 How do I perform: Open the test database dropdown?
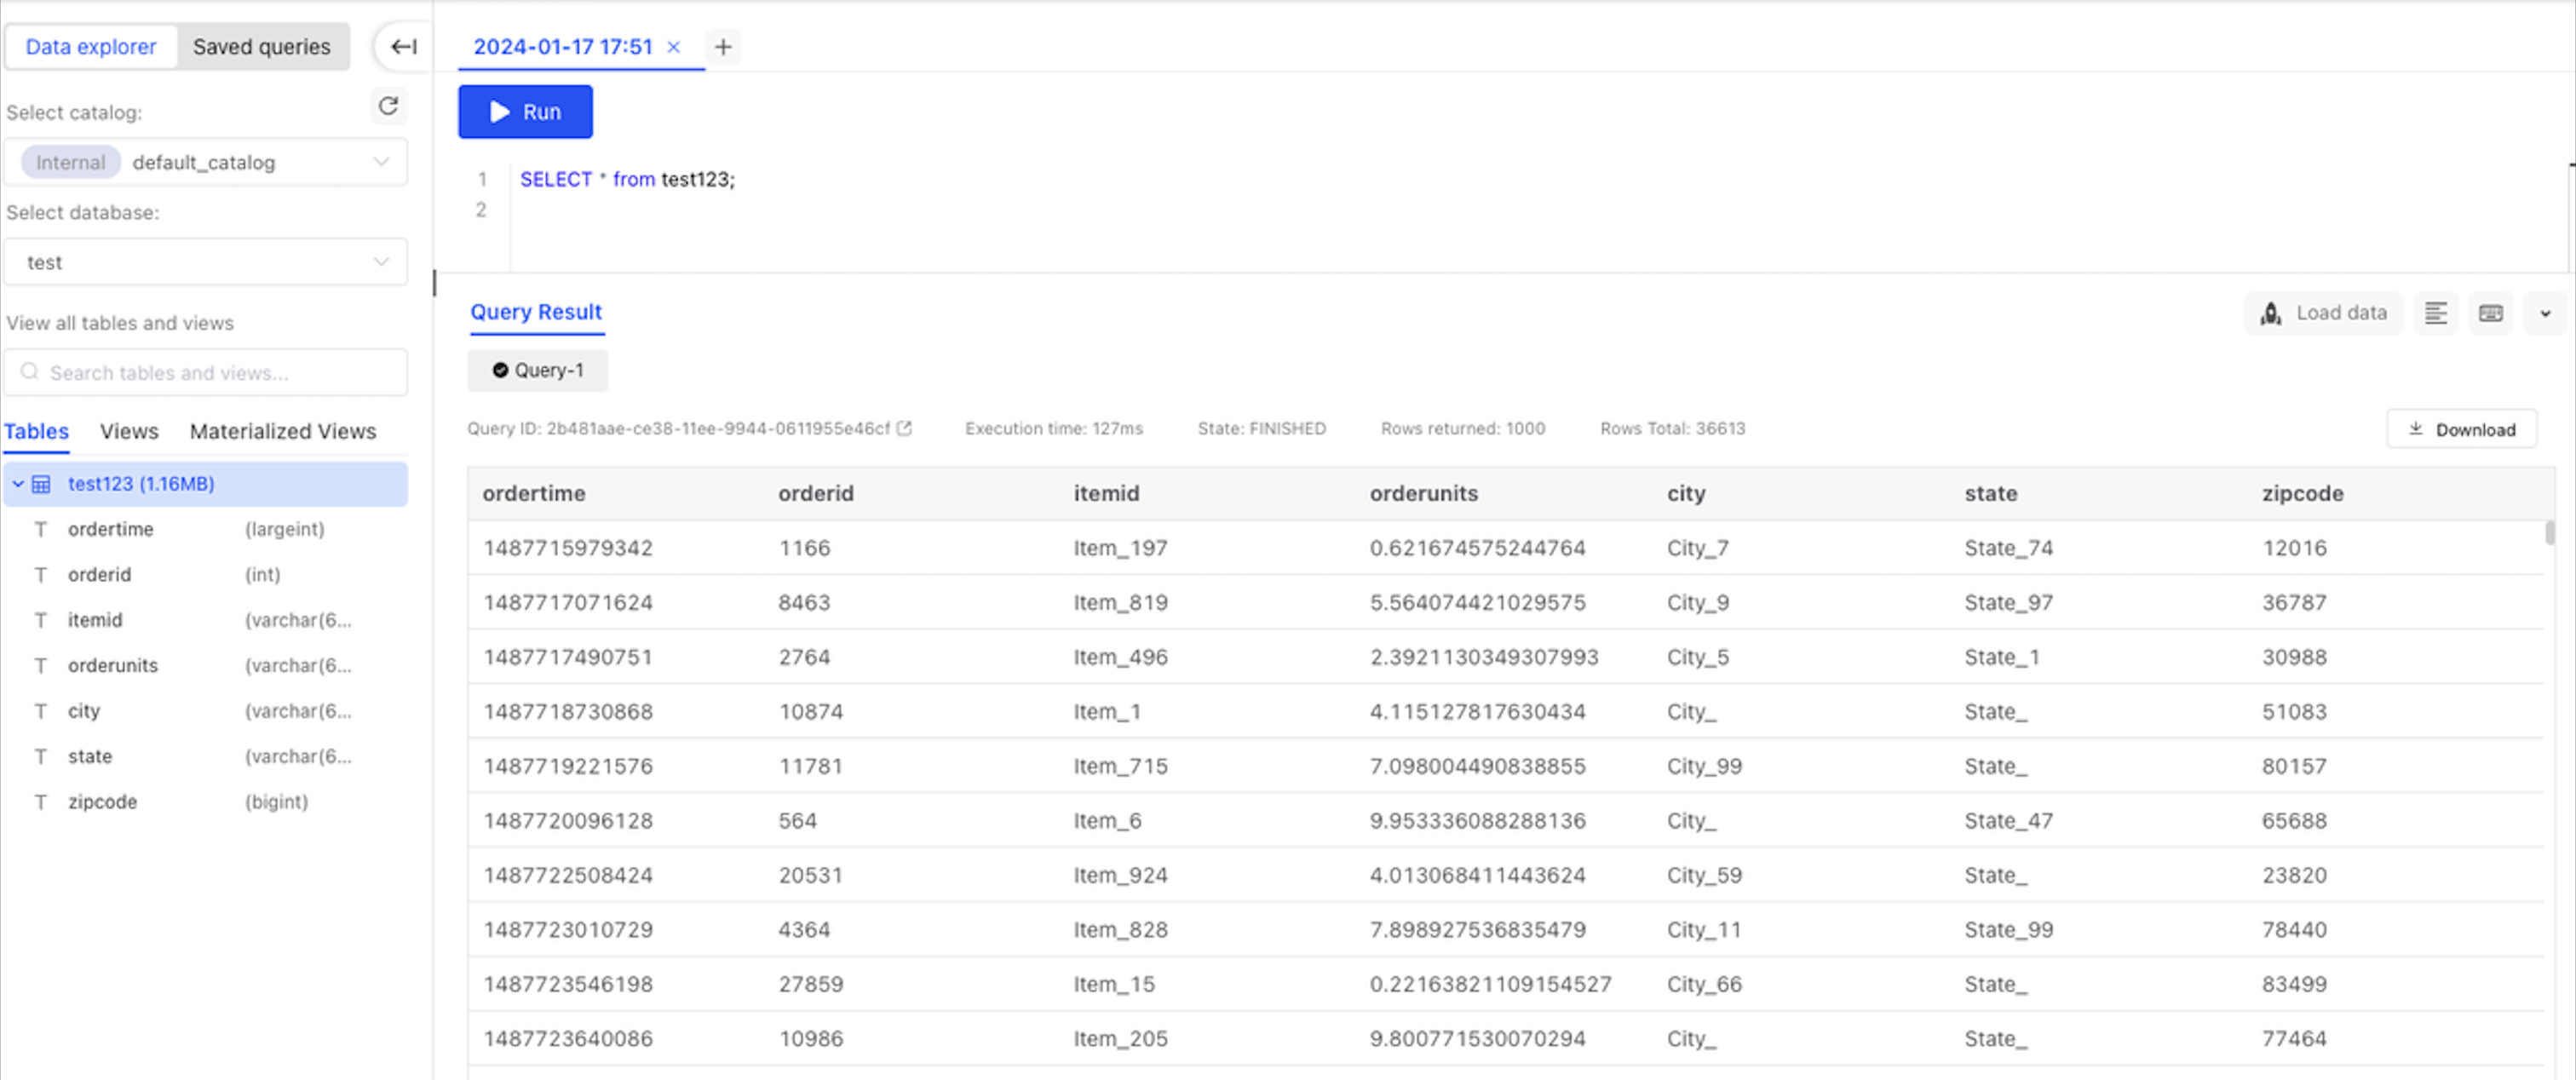(x=206, y=262)
